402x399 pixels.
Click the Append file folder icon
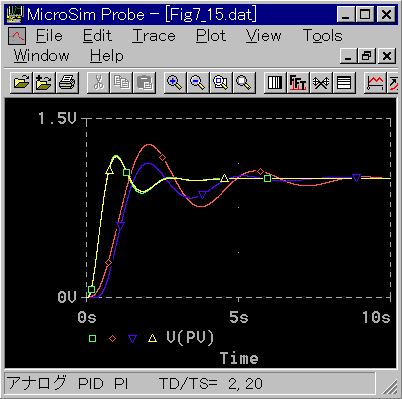(x=44, y=82)
